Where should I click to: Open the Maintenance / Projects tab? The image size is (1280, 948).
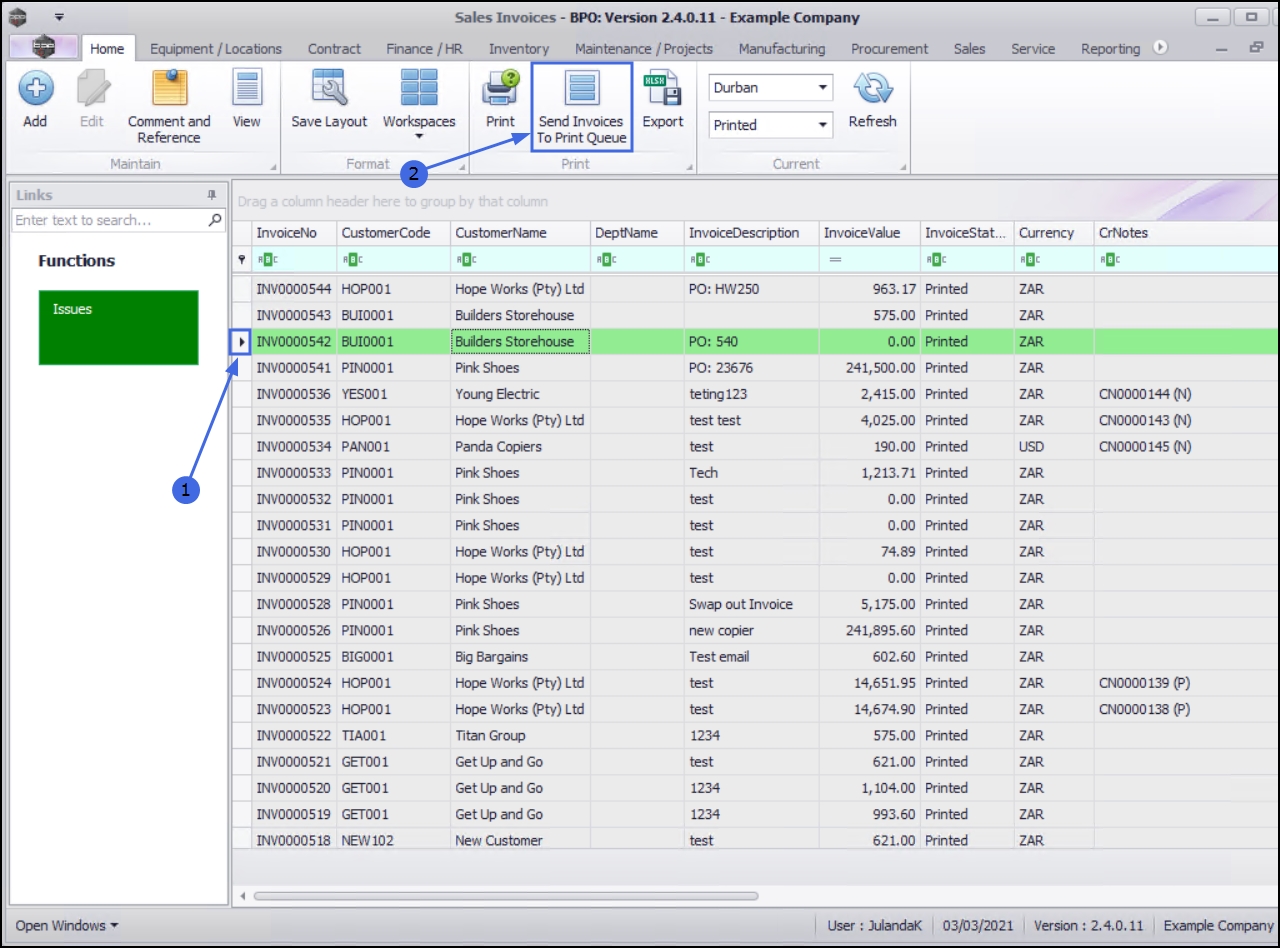pyautogui.click(x=644, y=48)
